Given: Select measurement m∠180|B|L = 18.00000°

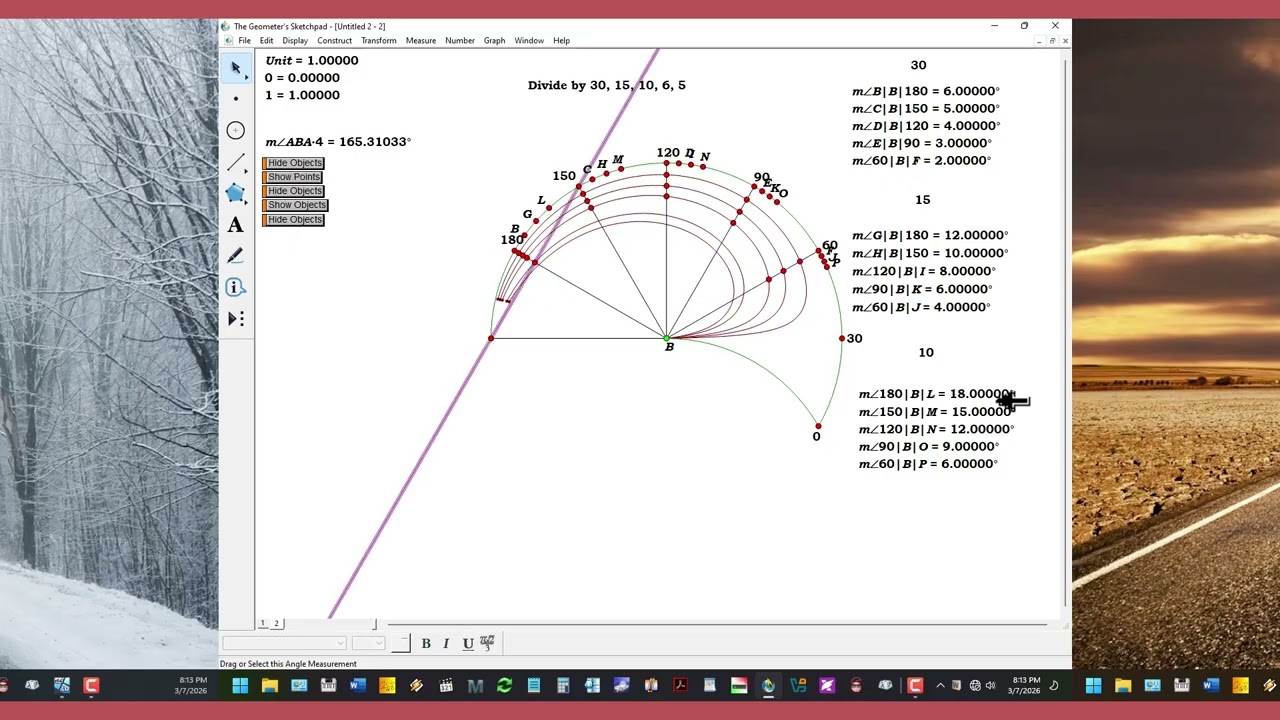Looking at the screenshot, I should click(937, 394).
